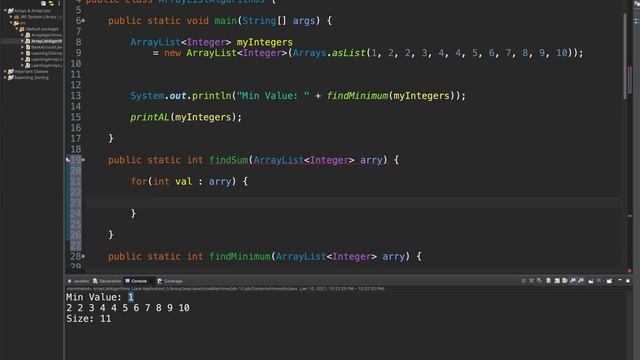Select the ArrayListAlgorithms Java file icon
Image resolution: width=640 pixels, height=360 pixels.
[x=27, y=41]
